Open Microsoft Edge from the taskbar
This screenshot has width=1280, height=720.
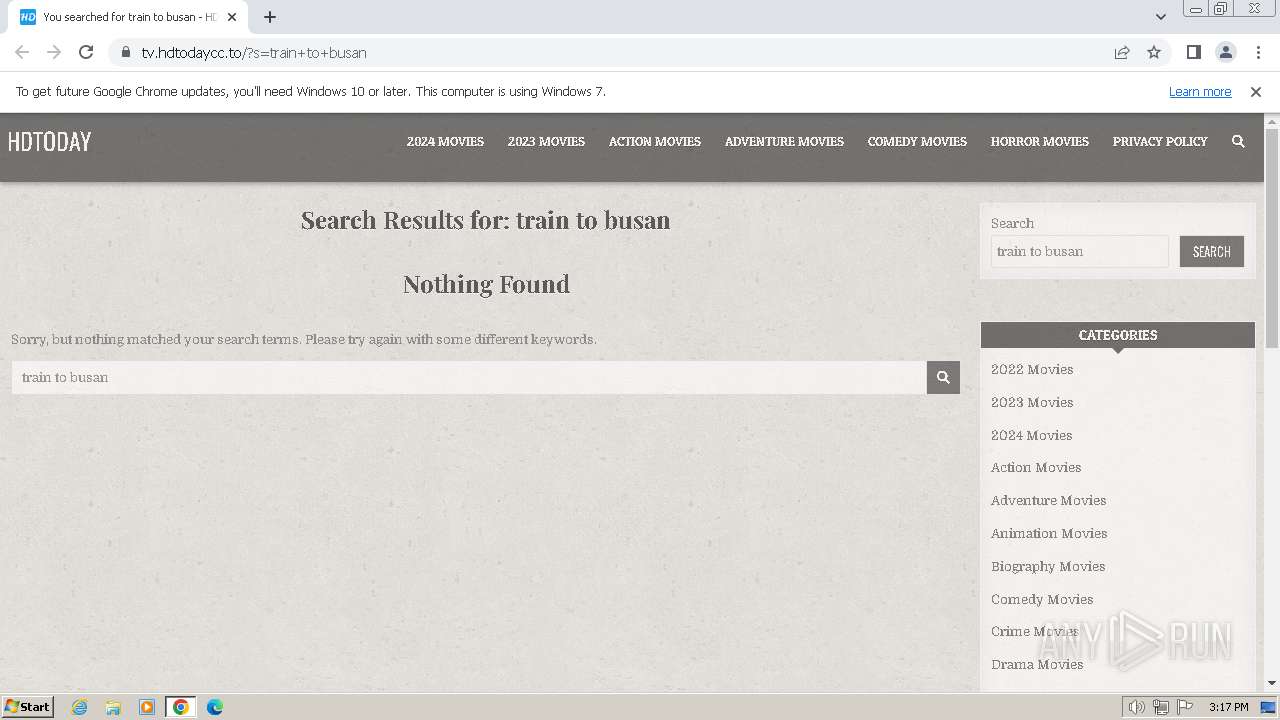pyautogui.click(x=215, y=707)
